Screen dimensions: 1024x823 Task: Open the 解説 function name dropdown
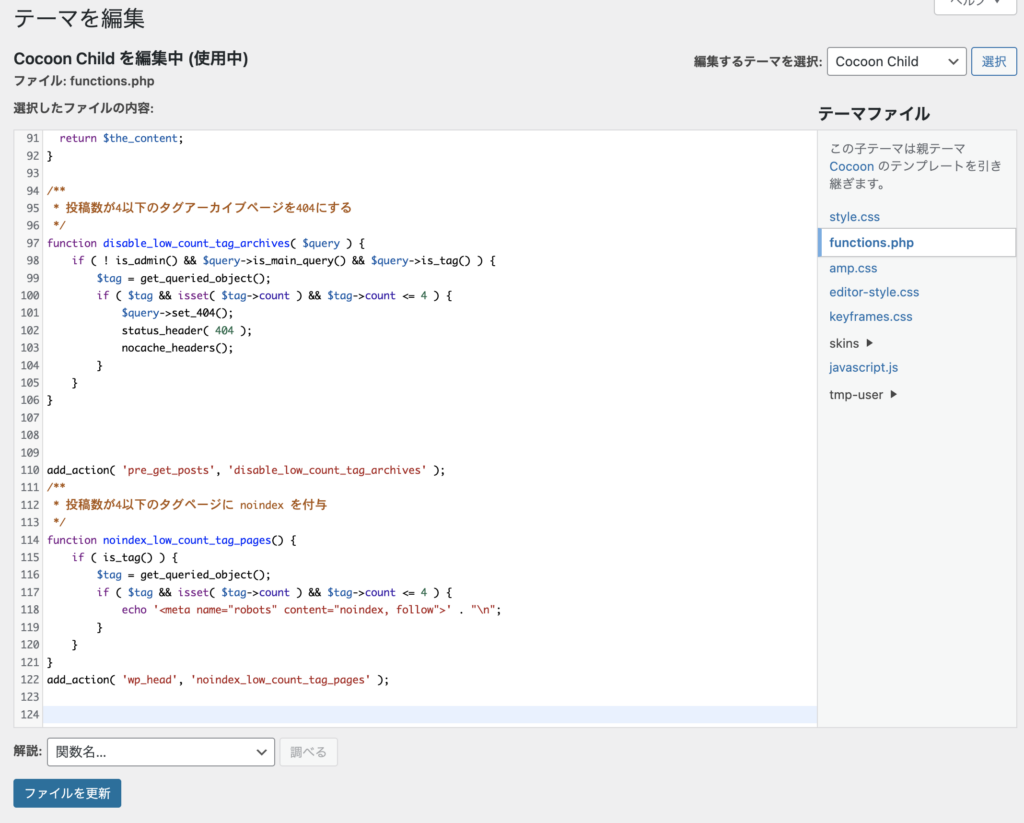[x=160, y=752]
